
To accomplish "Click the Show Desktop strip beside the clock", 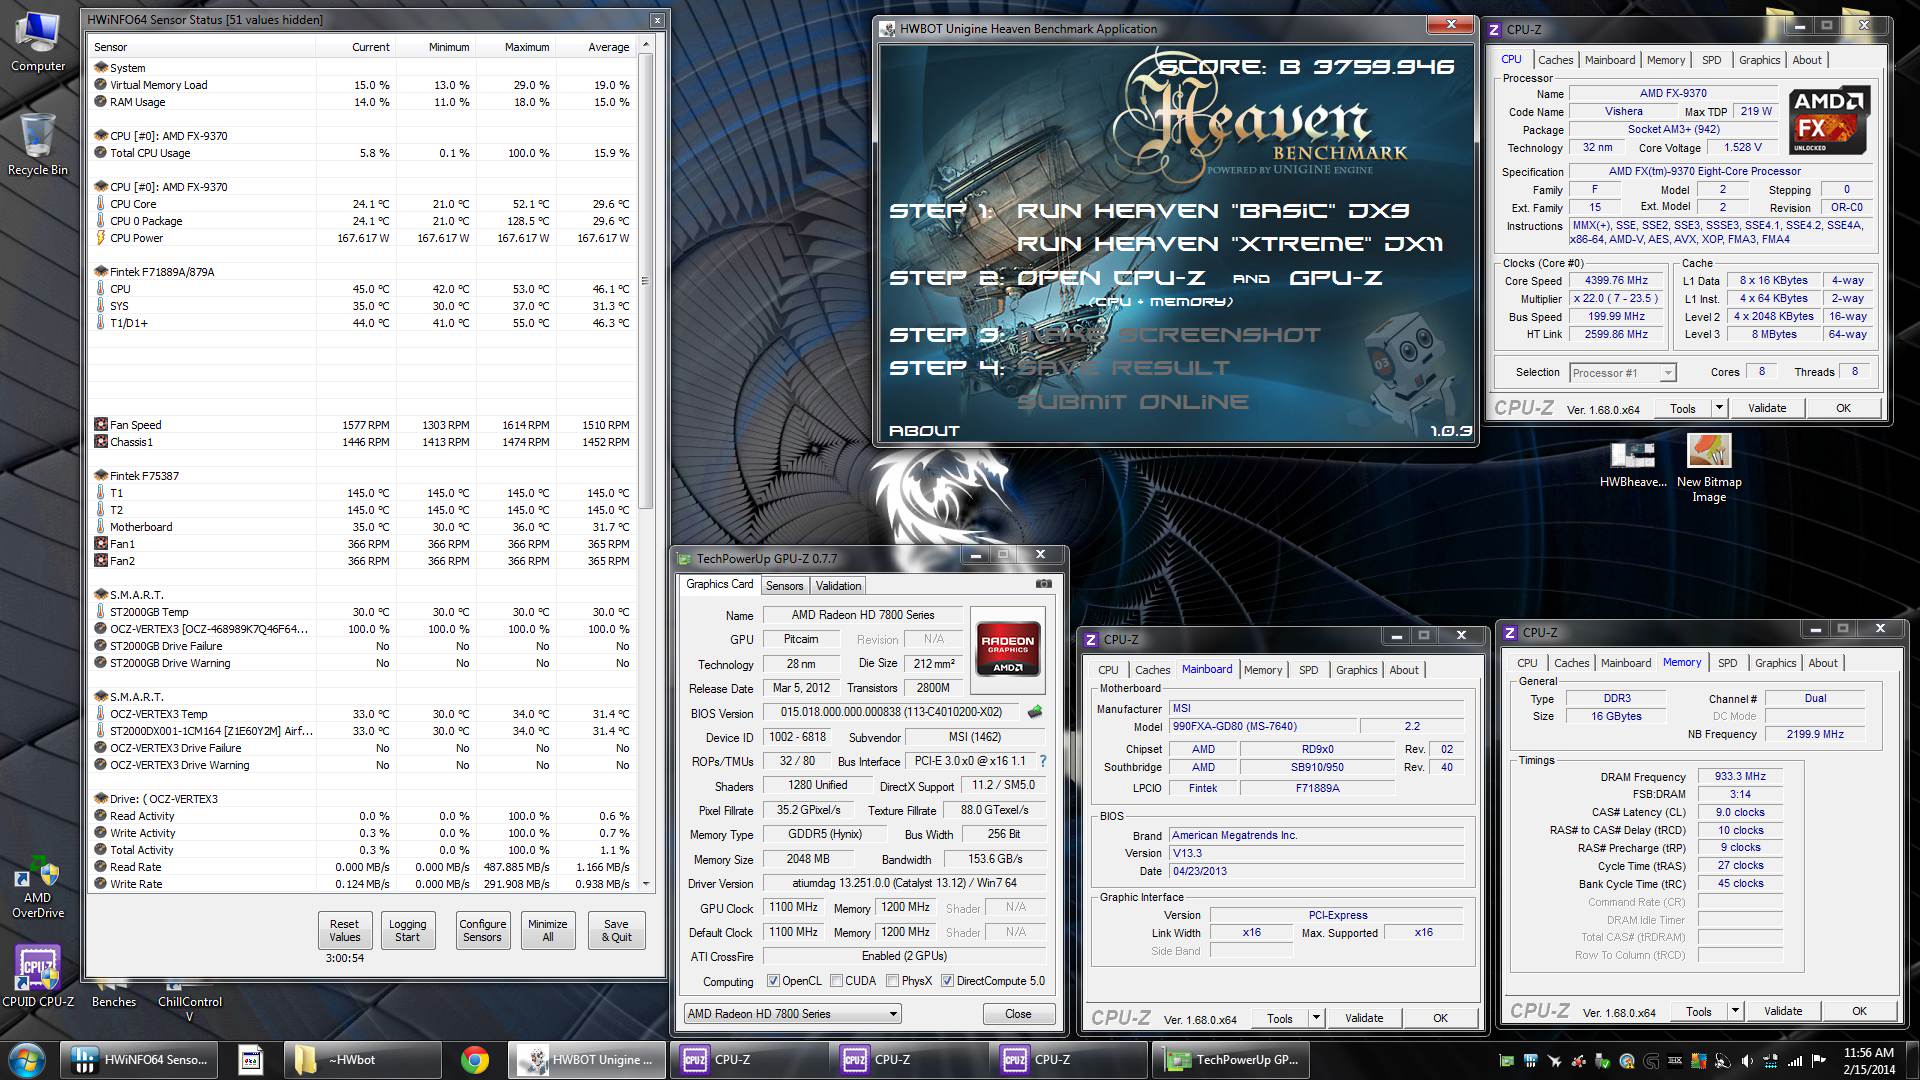I will click(x=1912, y=1060).
